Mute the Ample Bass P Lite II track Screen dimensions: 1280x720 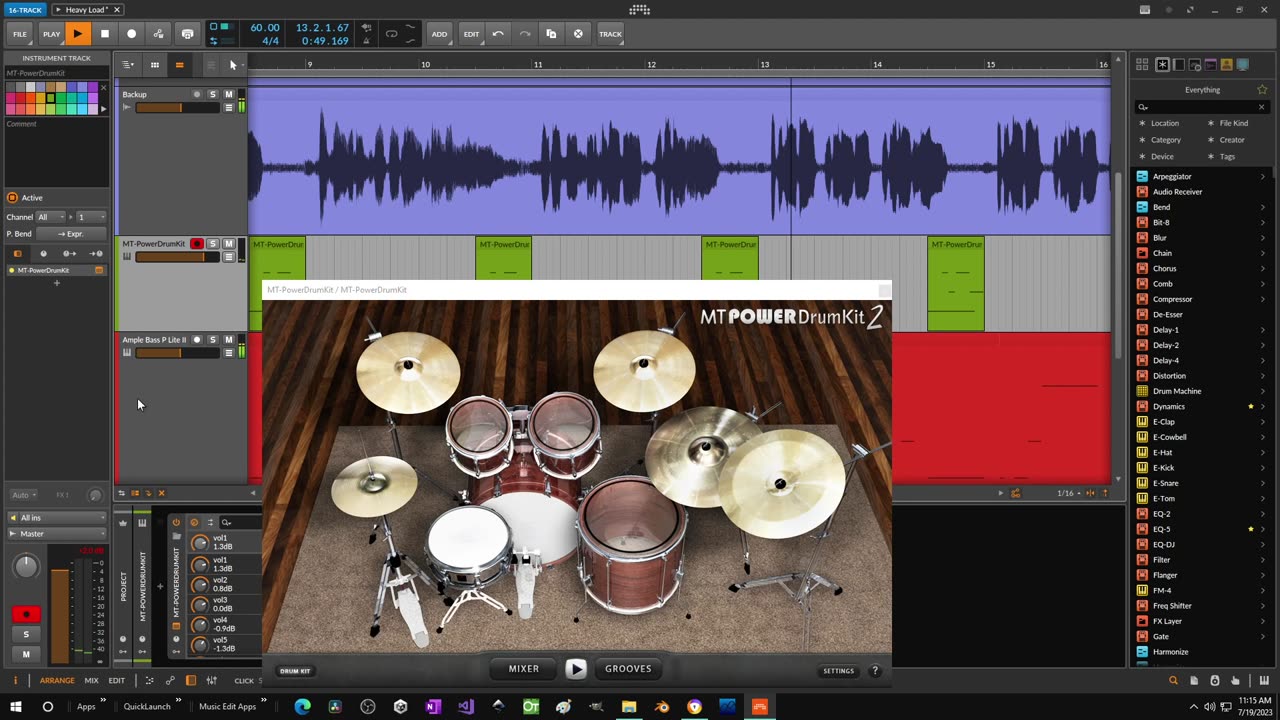click(228, 340)
